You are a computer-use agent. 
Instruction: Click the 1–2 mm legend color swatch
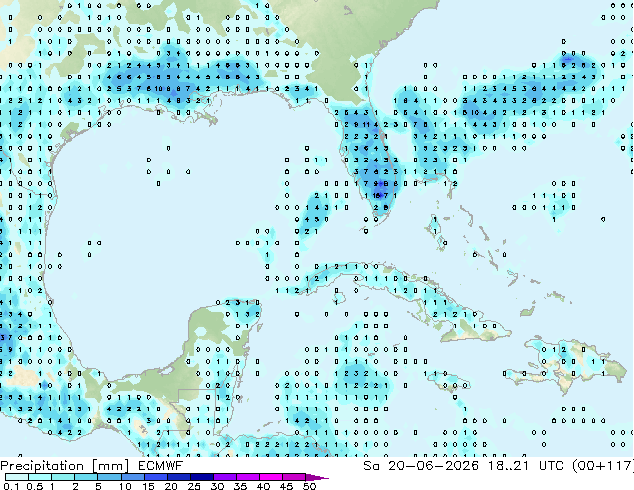pos(63,477)
